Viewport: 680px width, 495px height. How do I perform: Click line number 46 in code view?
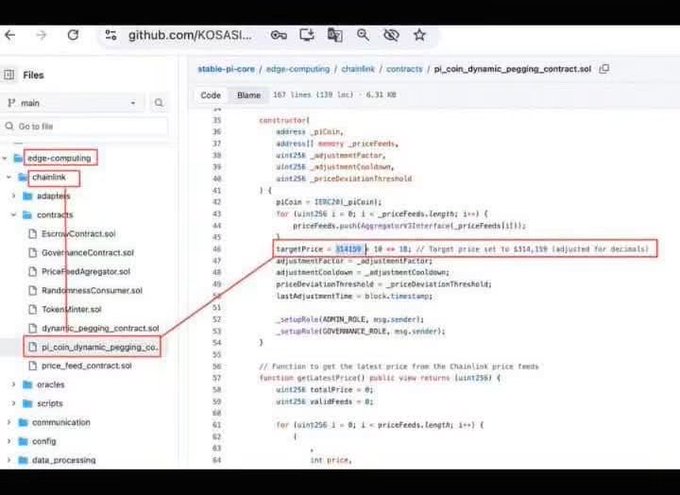tap(217, 249)
